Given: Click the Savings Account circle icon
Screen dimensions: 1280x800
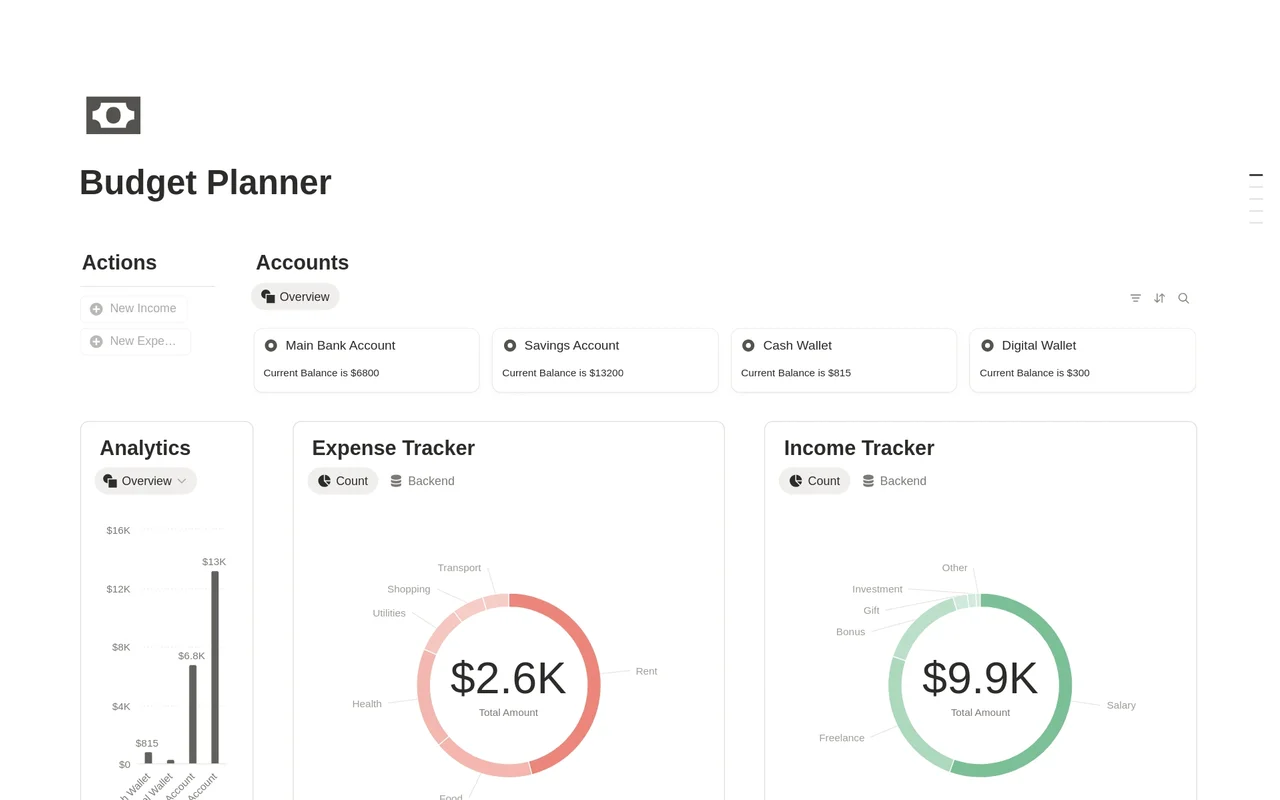Looking at the screenshot, I should tap(510, 345).
